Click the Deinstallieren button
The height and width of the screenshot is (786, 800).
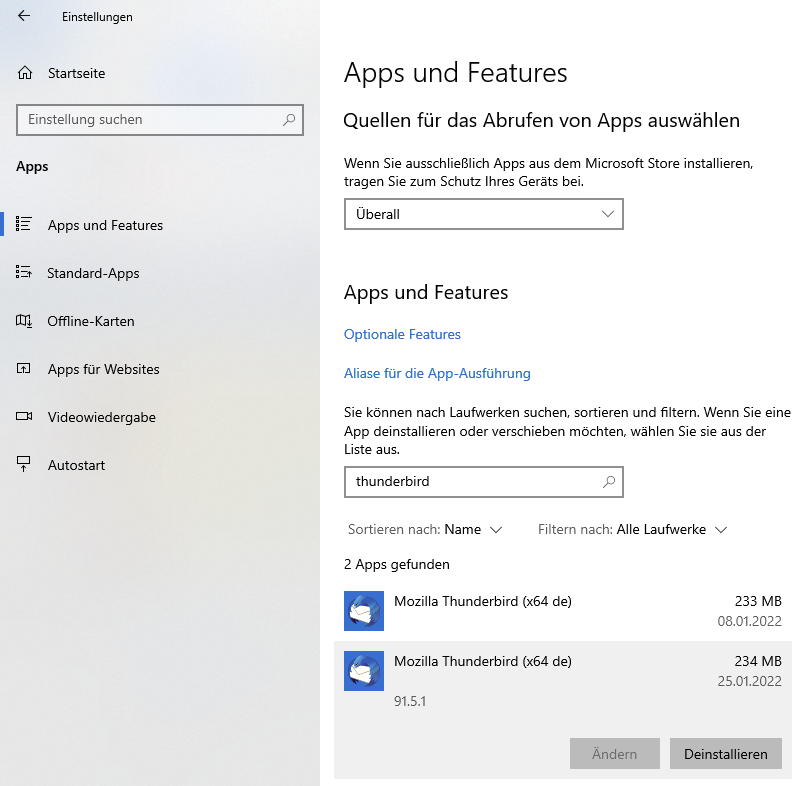[725, 753]
